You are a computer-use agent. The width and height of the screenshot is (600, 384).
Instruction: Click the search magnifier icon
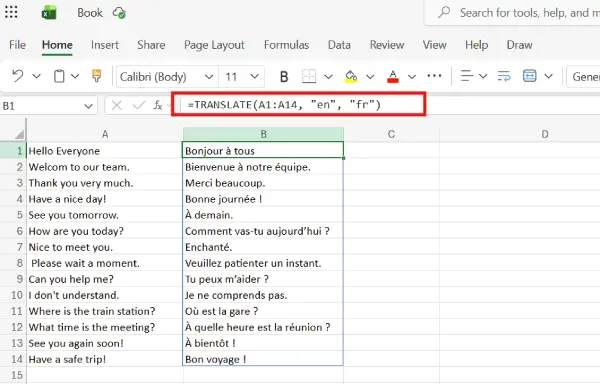point(444,13)
